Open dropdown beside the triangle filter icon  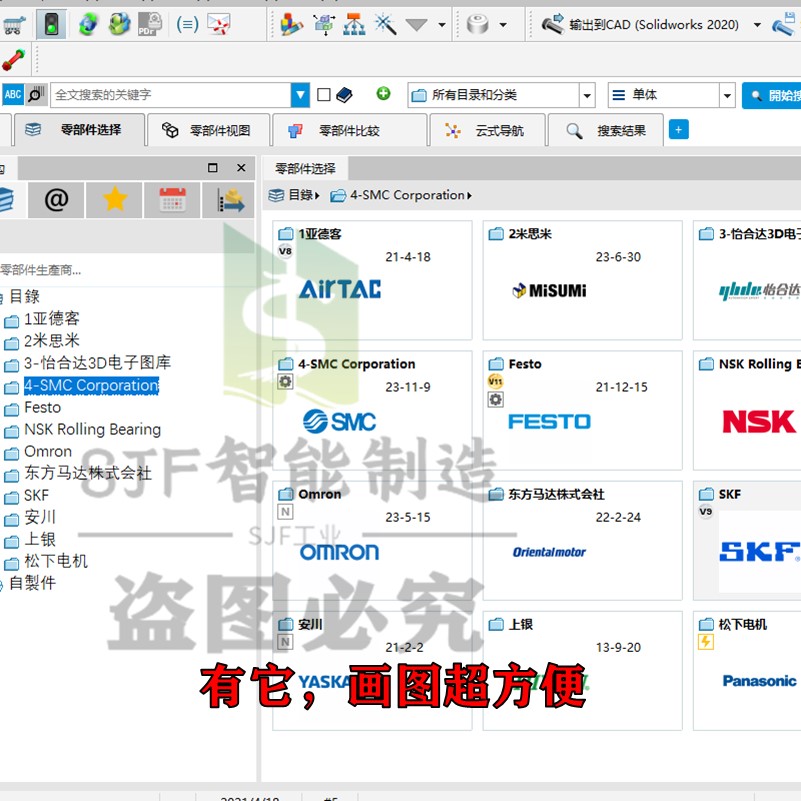click(442, 25)
